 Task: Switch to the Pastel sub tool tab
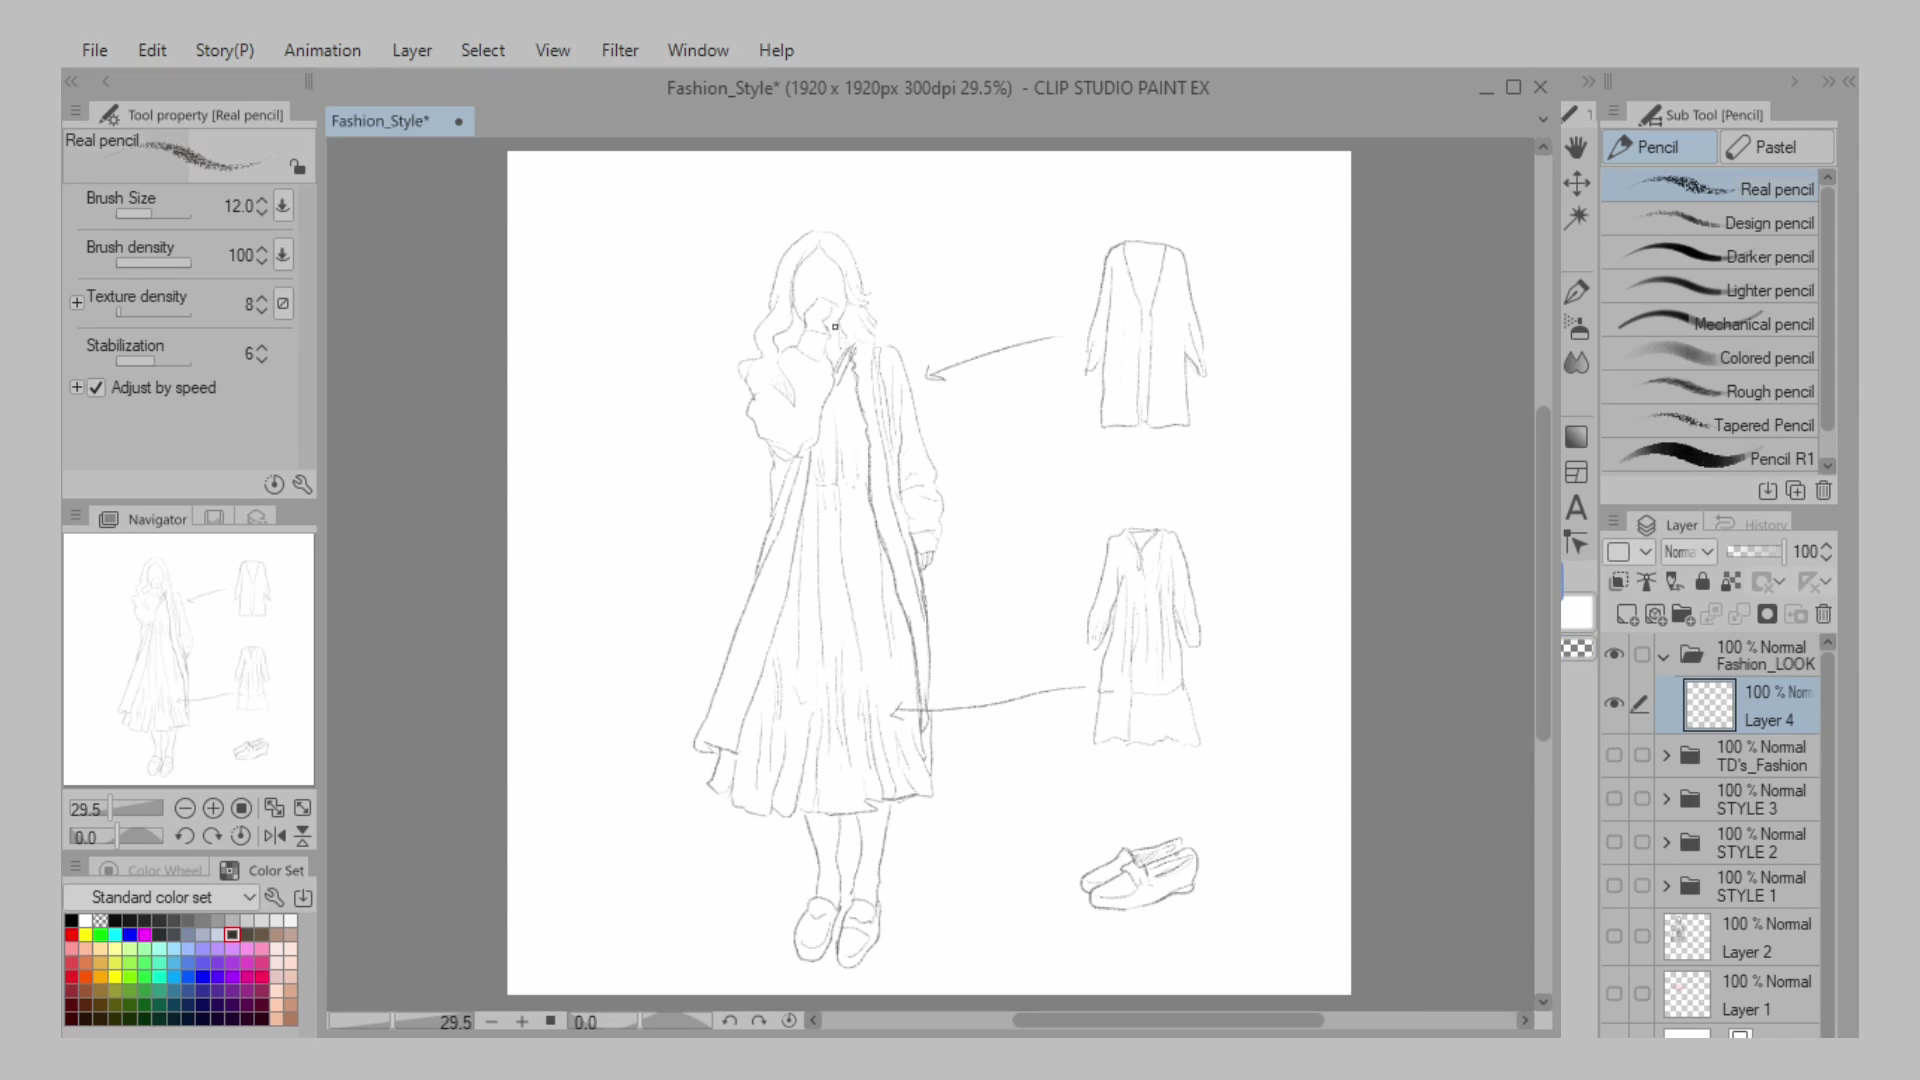pos(1775,147)
